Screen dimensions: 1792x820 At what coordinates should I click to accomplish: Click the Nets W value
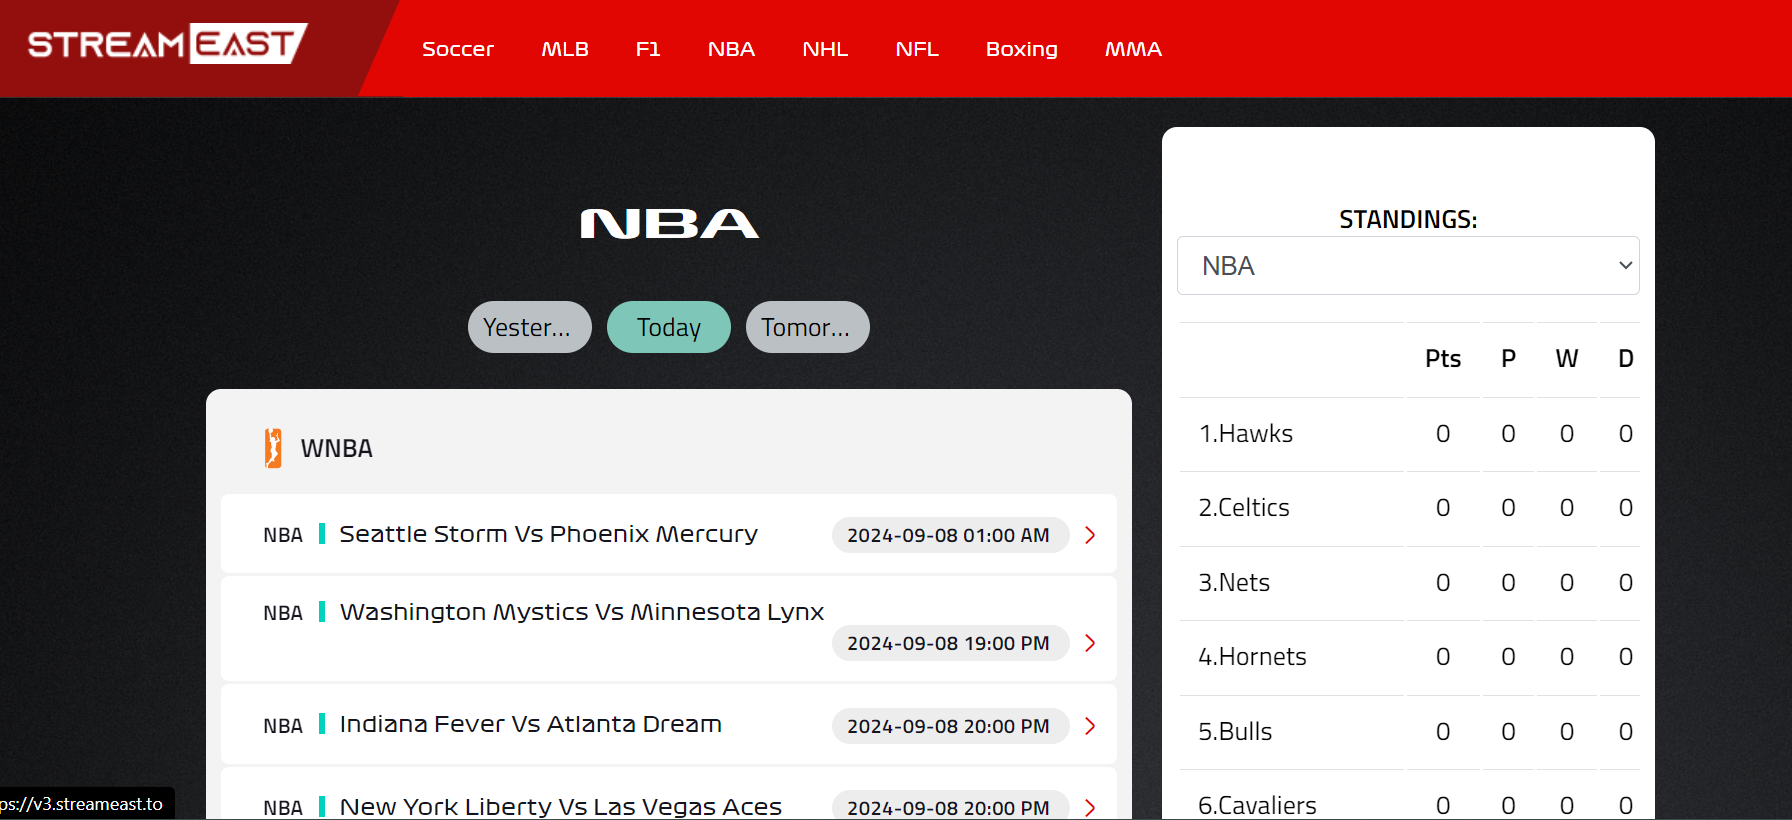[x=1567, y=583]
